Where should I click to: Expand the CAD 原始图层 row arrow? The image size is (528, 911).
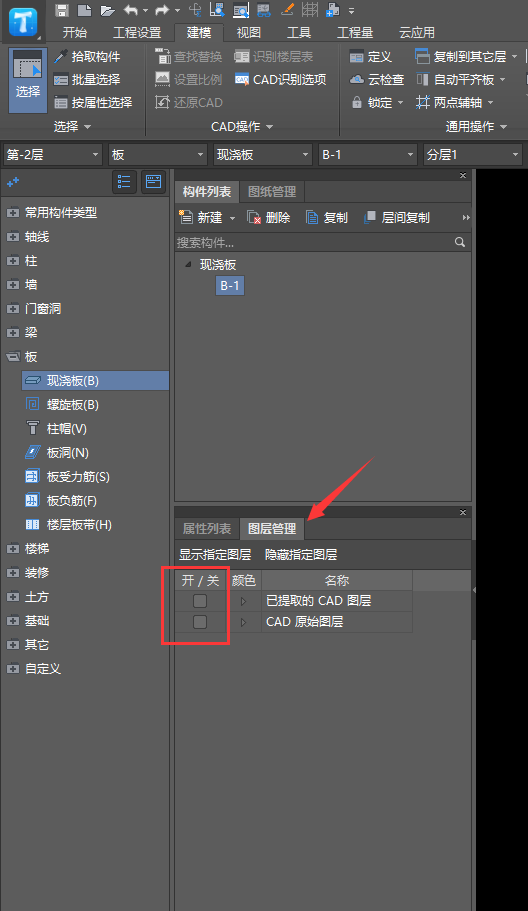pos(243,622)
